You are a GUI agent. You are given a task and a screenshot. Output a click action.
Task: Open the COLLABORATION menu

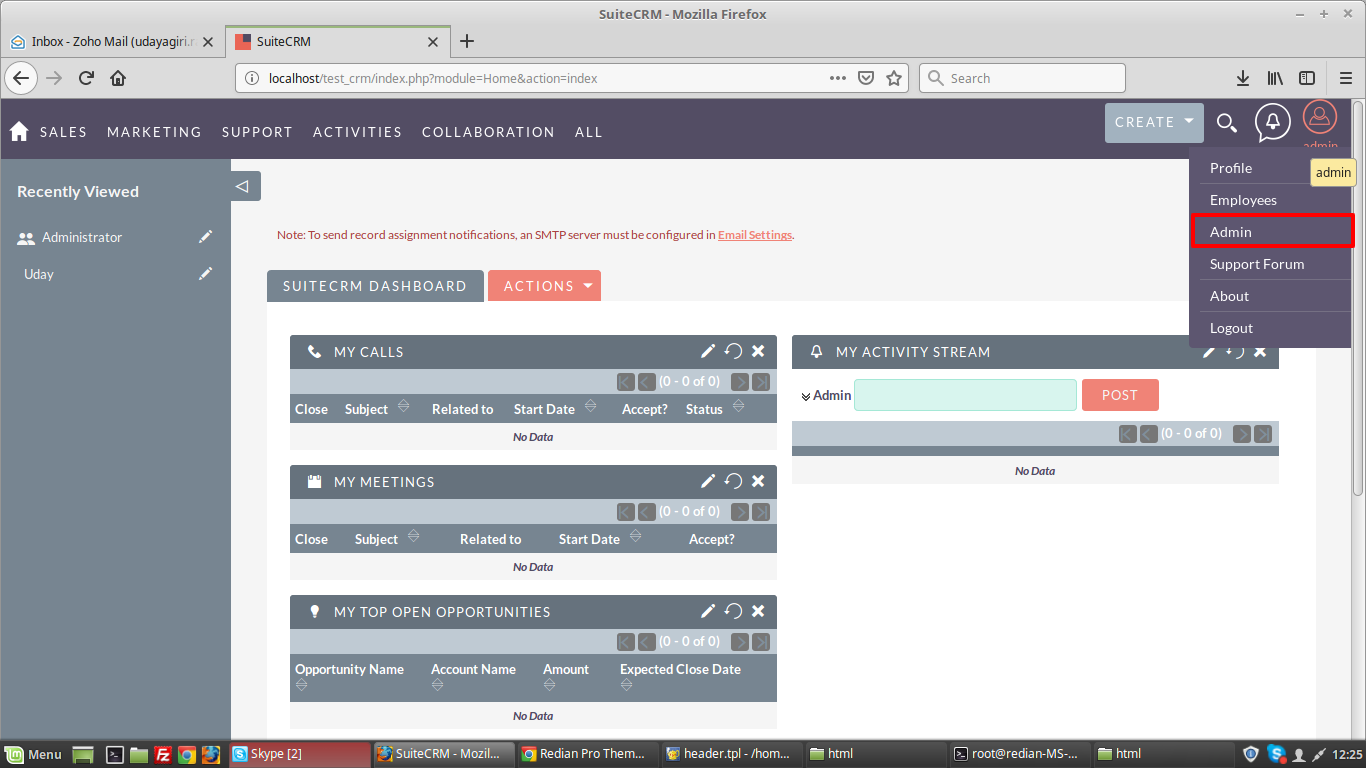click(x=488, y=132)
